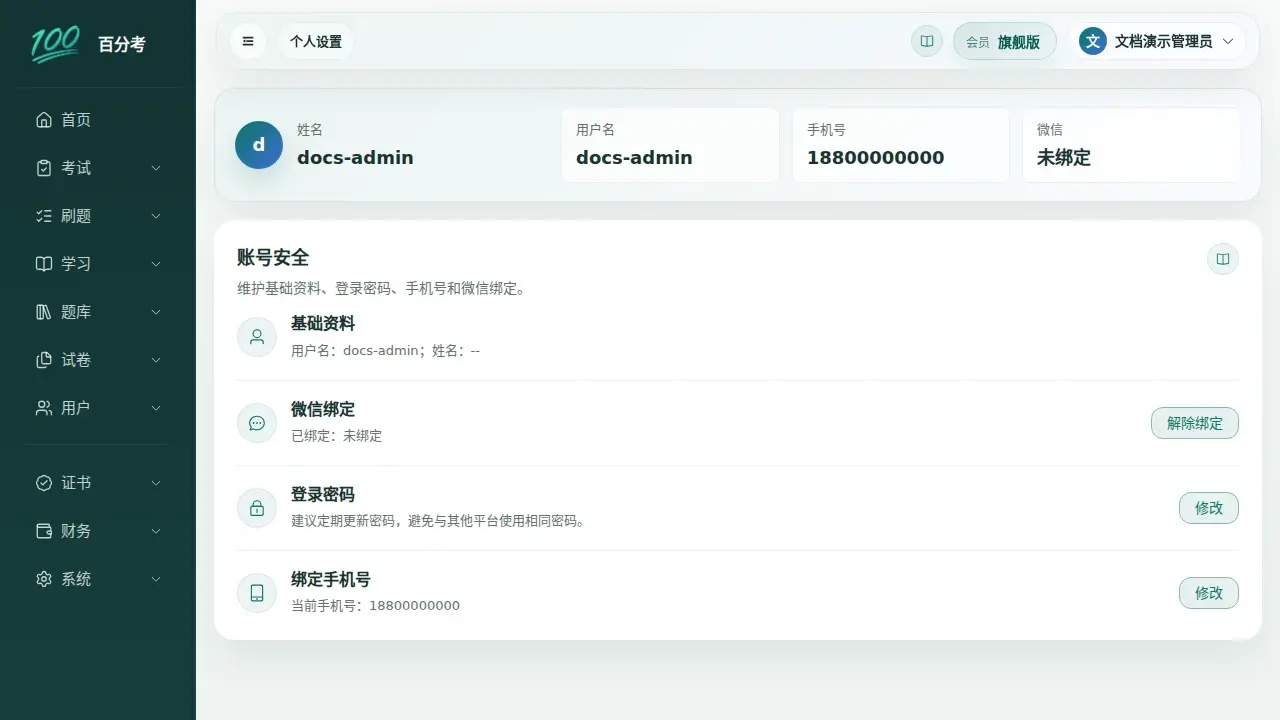Expand the 财务 menu chevron

point(156,531)
